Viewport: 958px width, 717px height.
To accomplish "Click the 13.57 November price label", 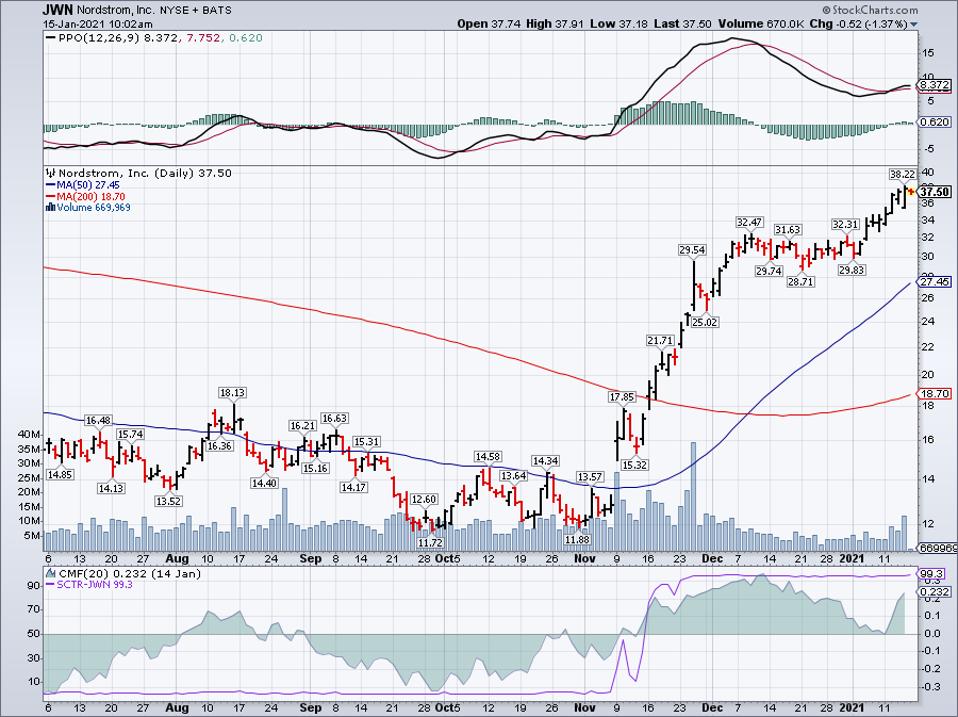I will (590, 476).
